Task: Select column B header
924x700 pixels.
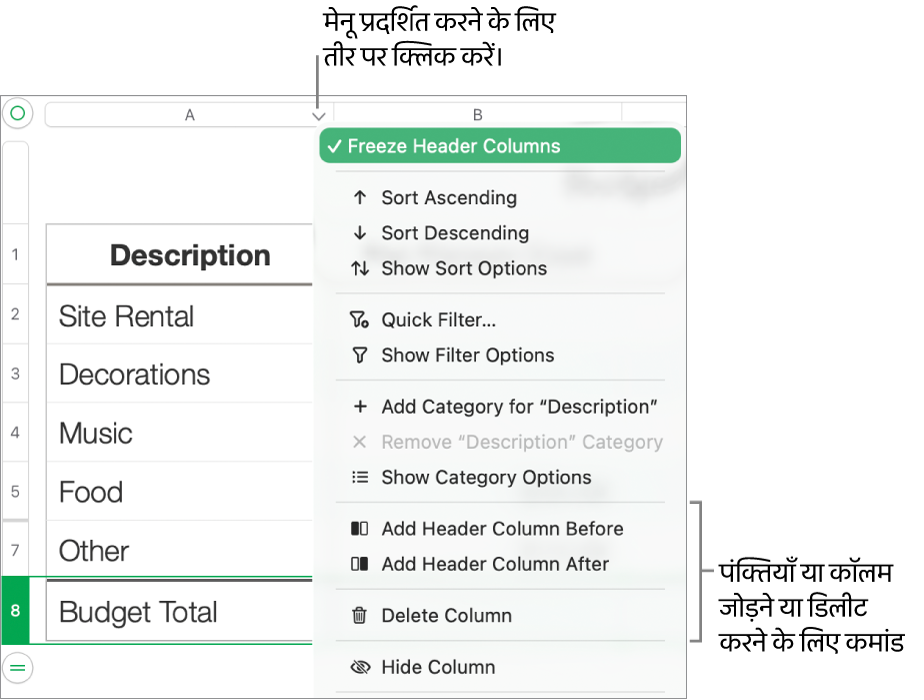Action: 477,115
